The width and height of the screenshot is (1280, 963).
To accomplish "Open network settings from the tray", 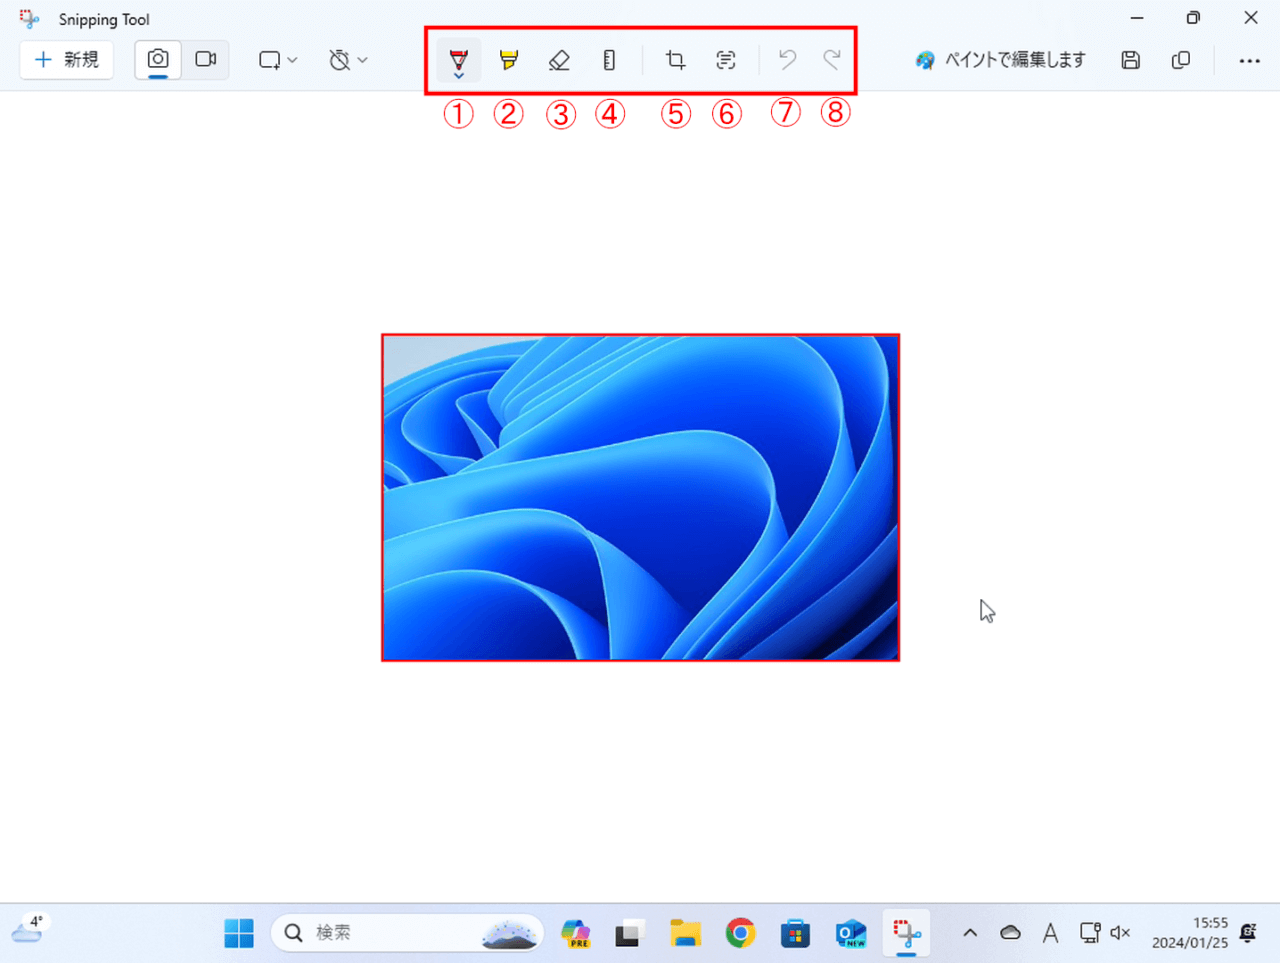I will pos(1090,933).
